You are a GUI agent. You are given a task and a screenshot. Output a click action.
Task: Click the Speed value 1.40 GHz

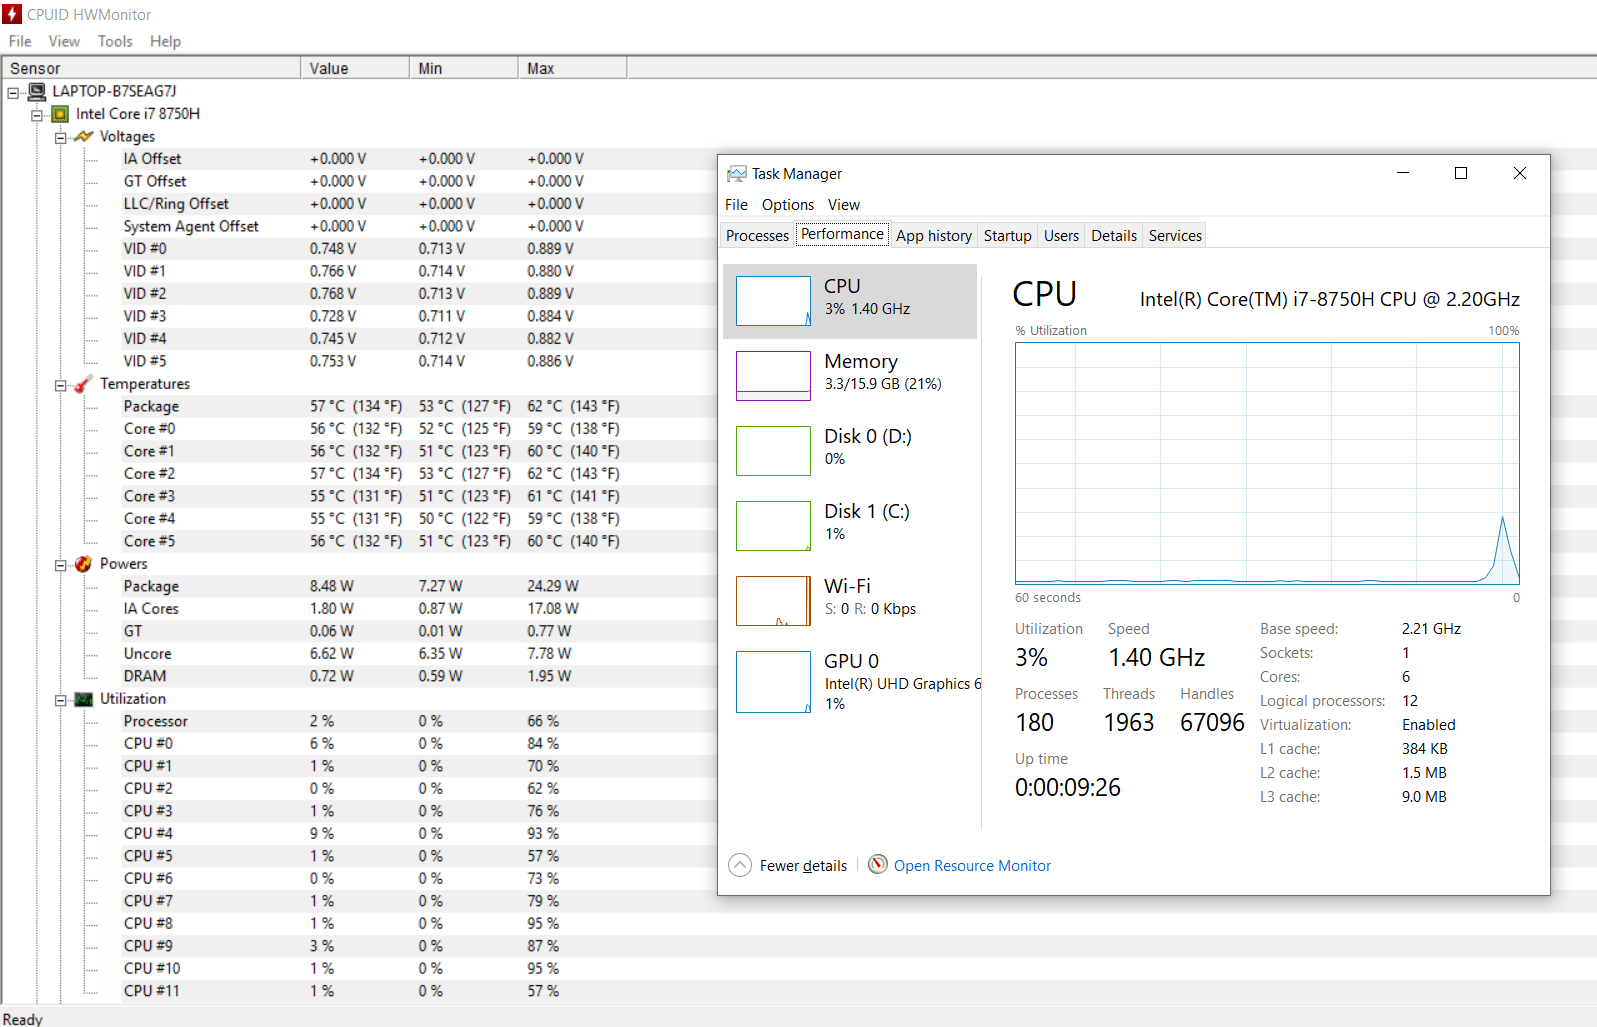coord(1157,658)
